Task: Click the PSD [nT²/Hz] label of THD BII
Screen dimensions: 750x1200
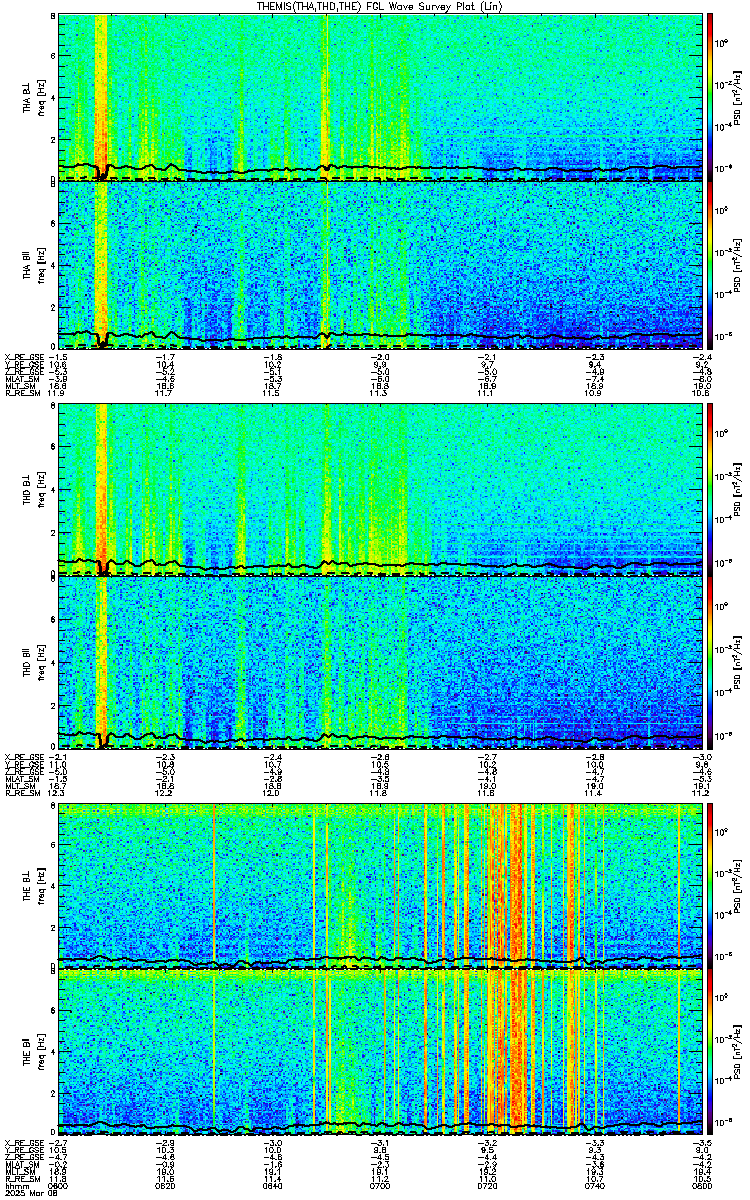Action: (738, 663)
